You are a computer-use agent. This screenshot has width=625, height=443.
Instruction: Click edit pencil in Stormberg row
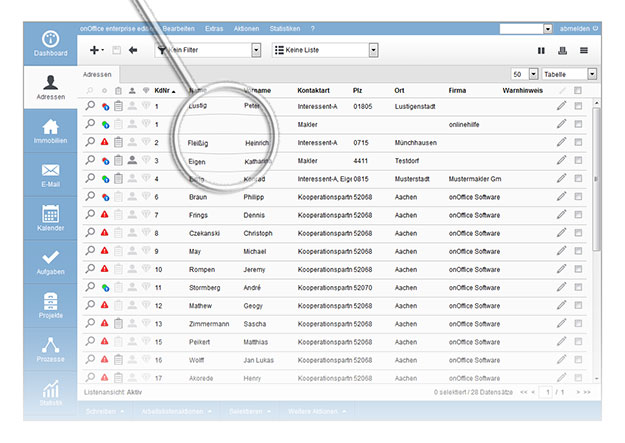[561, 287]
